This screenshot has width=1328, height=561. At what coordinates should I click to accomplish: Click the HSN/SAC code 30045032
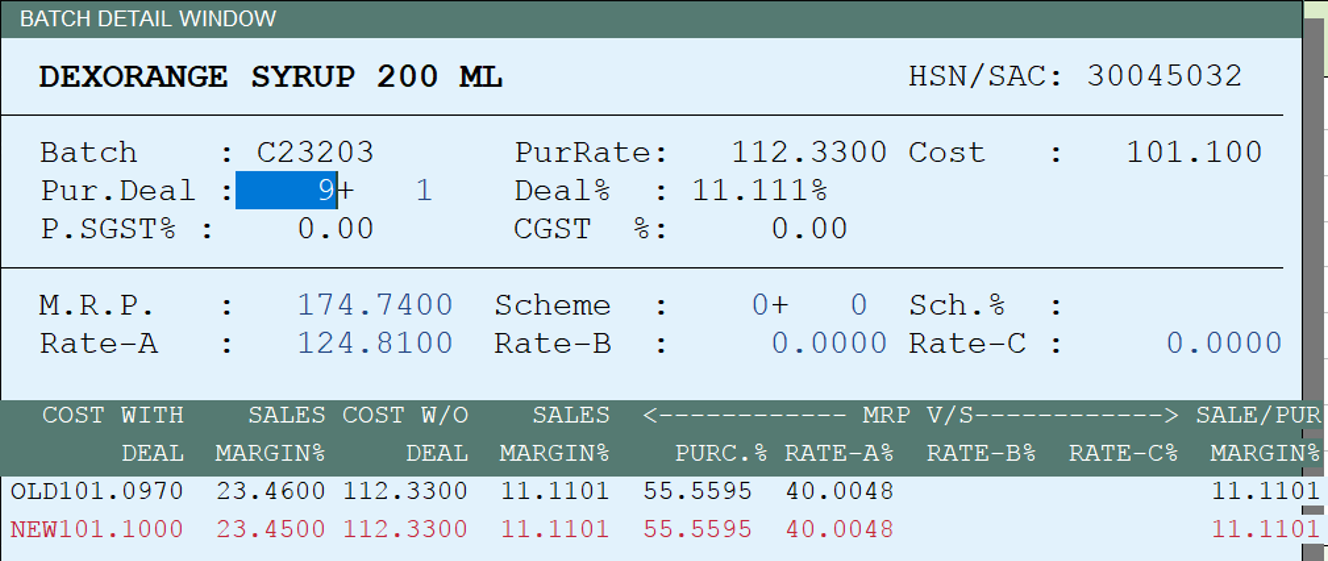[x=1164, y=76]
